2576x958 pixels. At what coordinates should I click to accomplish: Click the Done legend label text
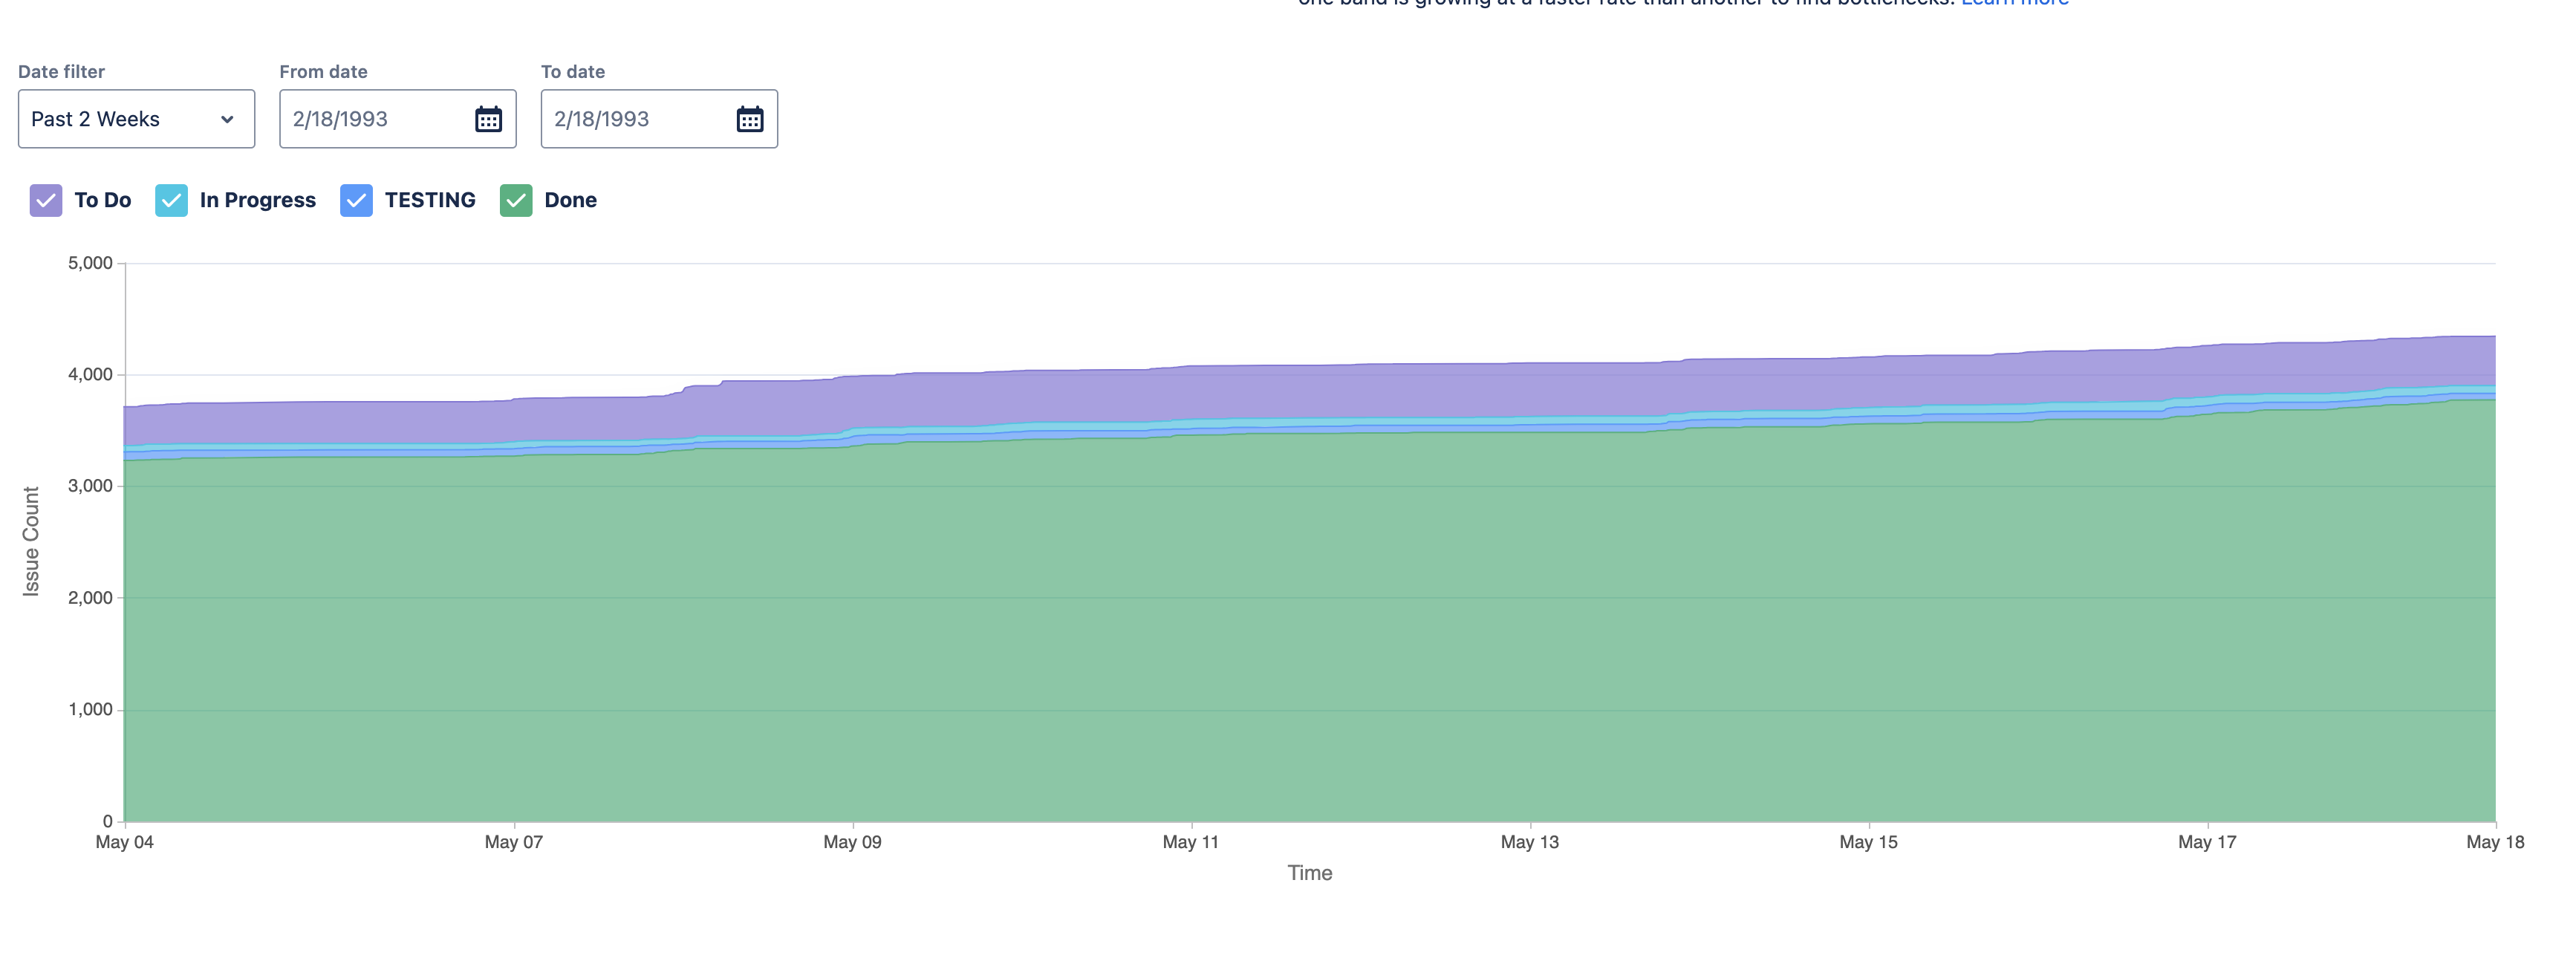coord(570,200)
